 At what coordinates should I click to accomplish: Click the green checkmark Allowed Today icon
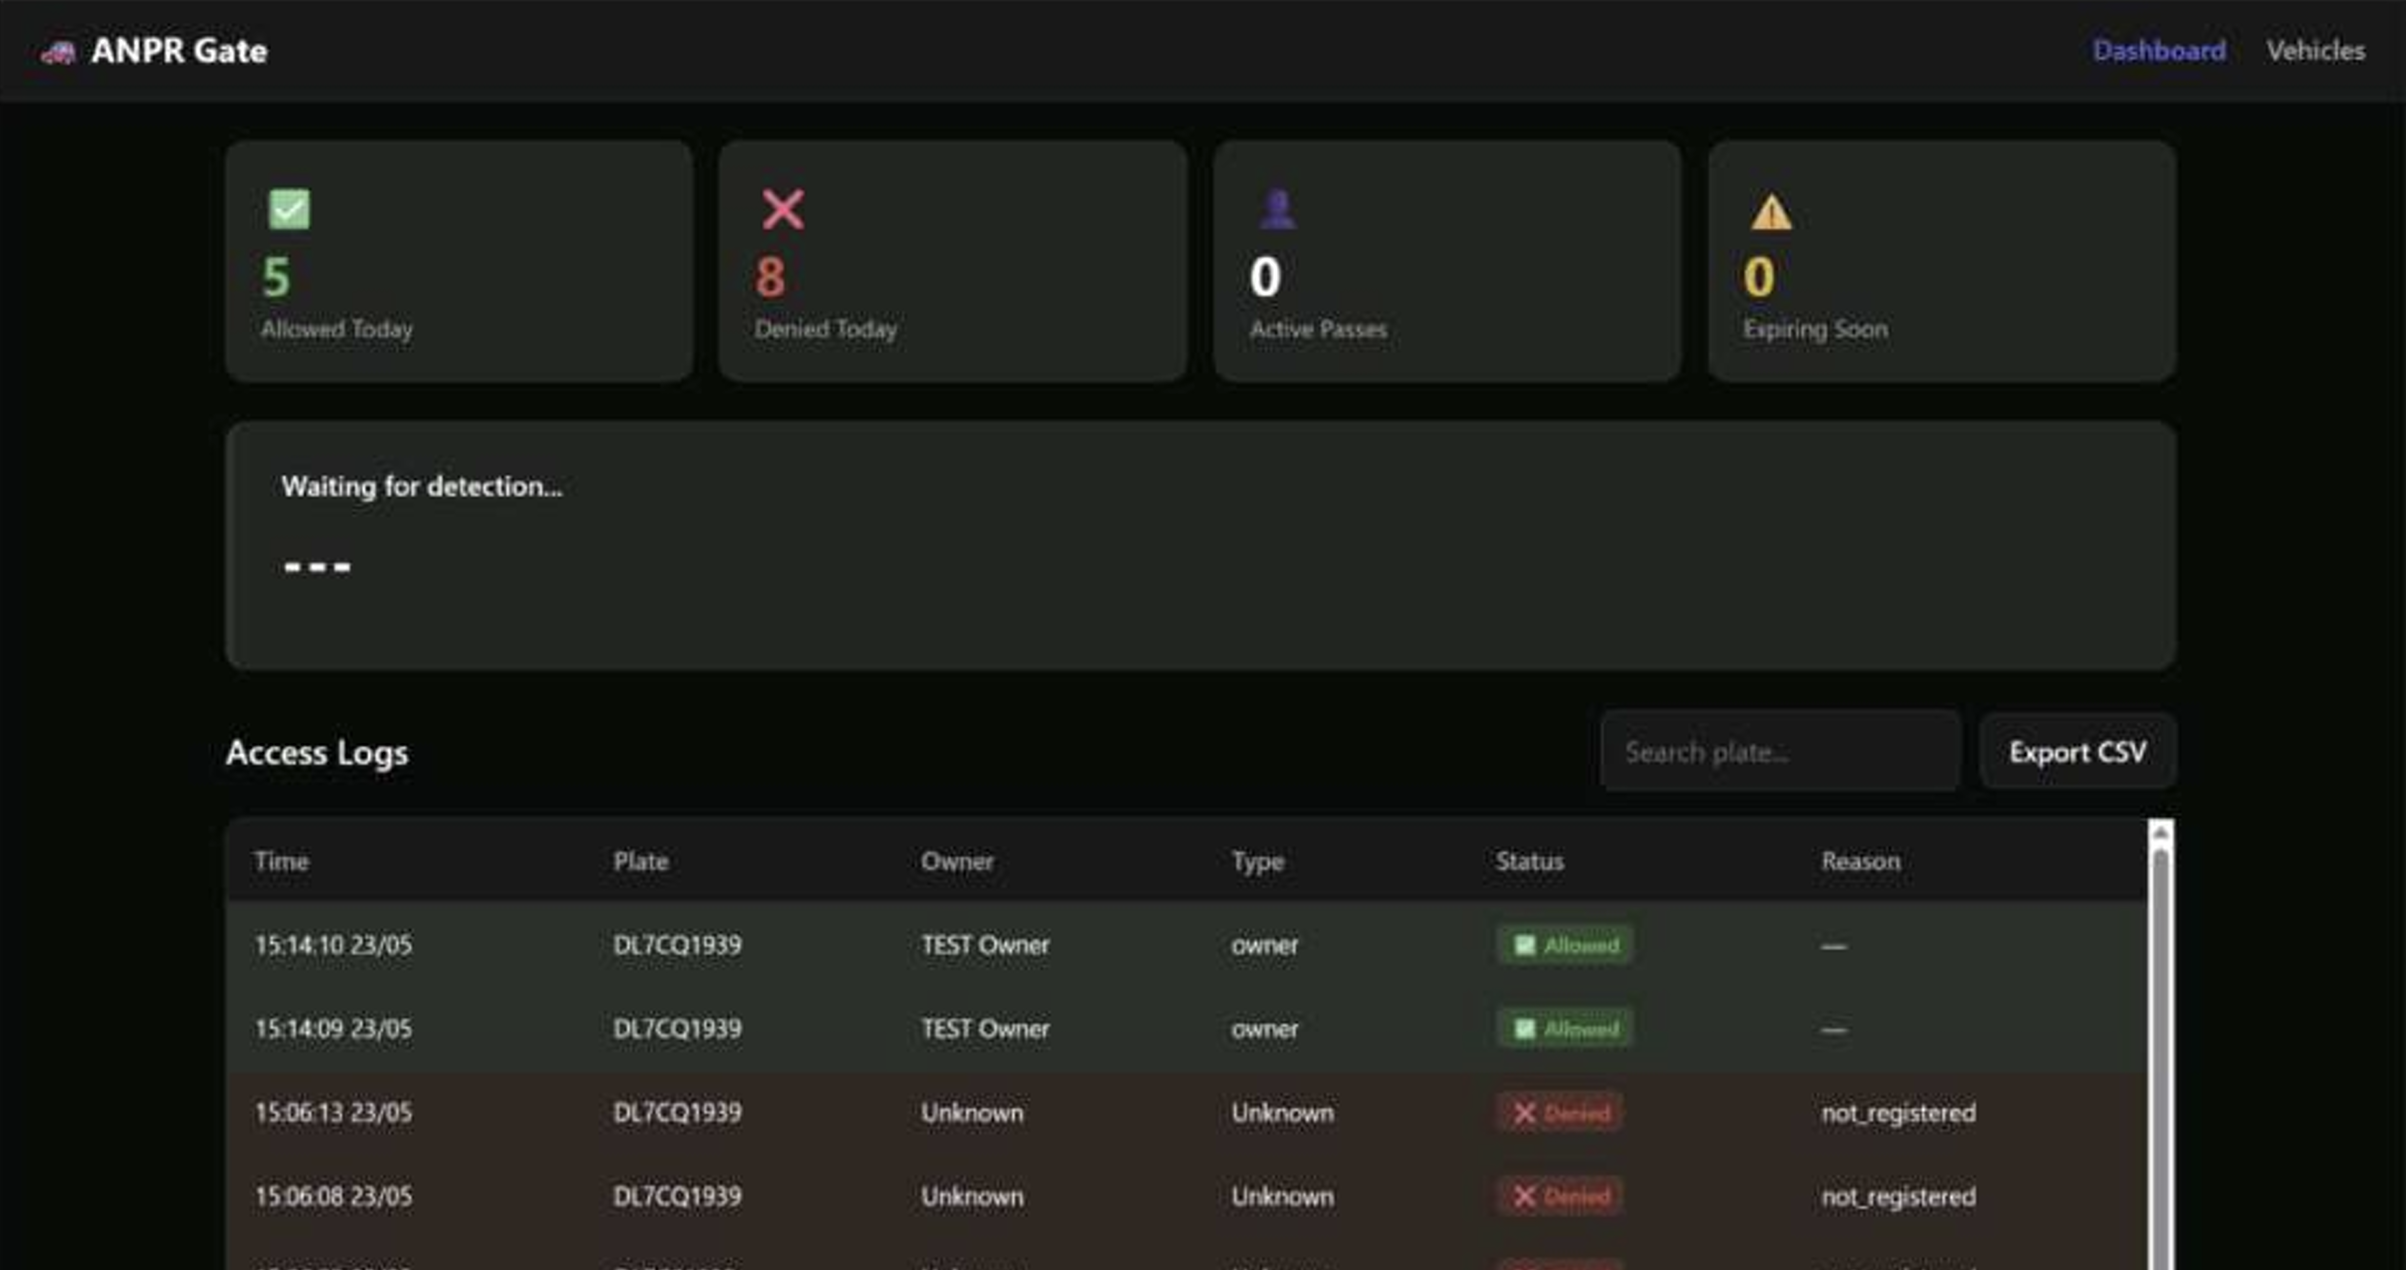tap(289, 209)
